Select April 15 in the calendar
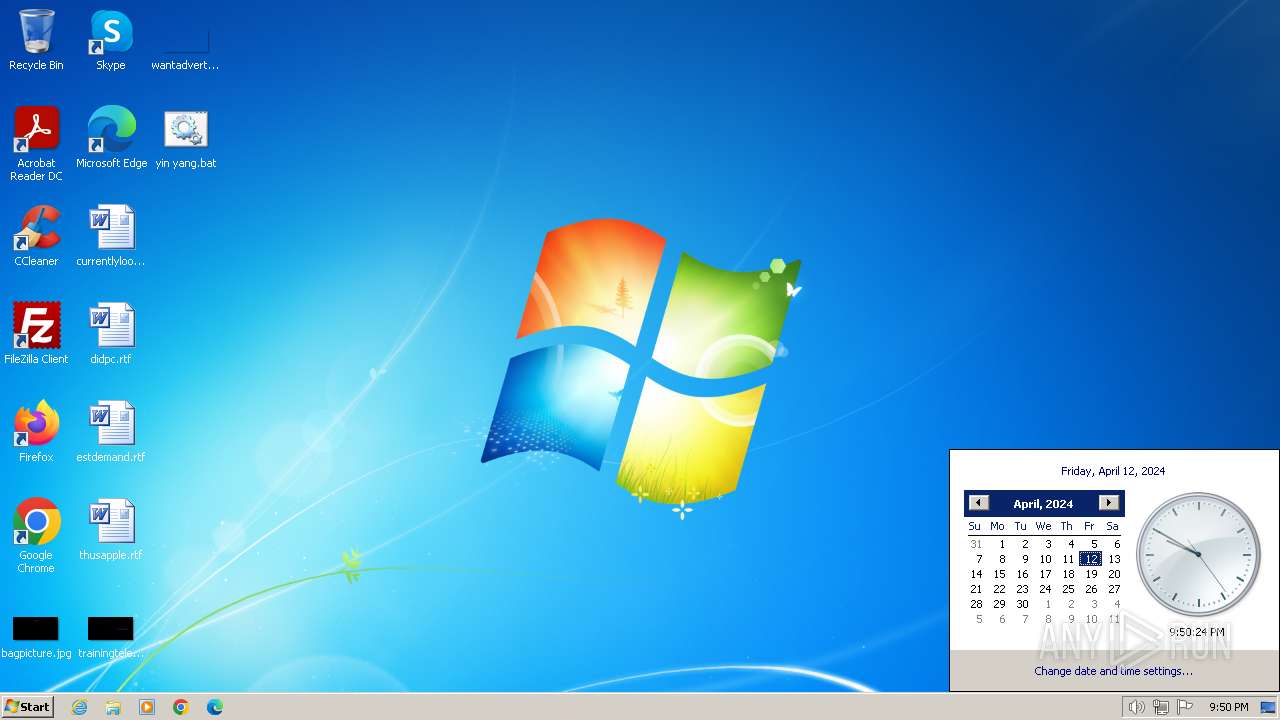Image resolution: width=1280 pixels, height=720 pixels. pos(999,574)
